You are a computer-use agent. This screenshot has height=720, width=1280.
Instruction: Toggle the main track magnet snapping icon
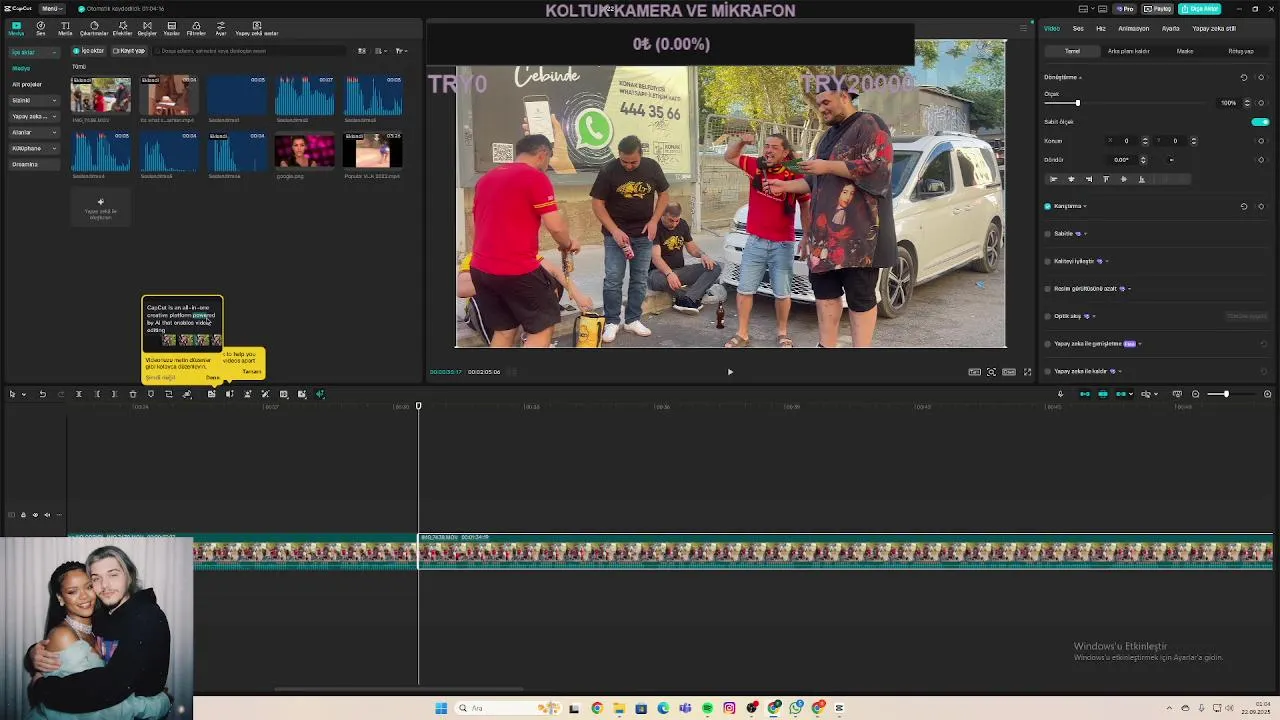pyautogui.click(x=1085, y=394)
